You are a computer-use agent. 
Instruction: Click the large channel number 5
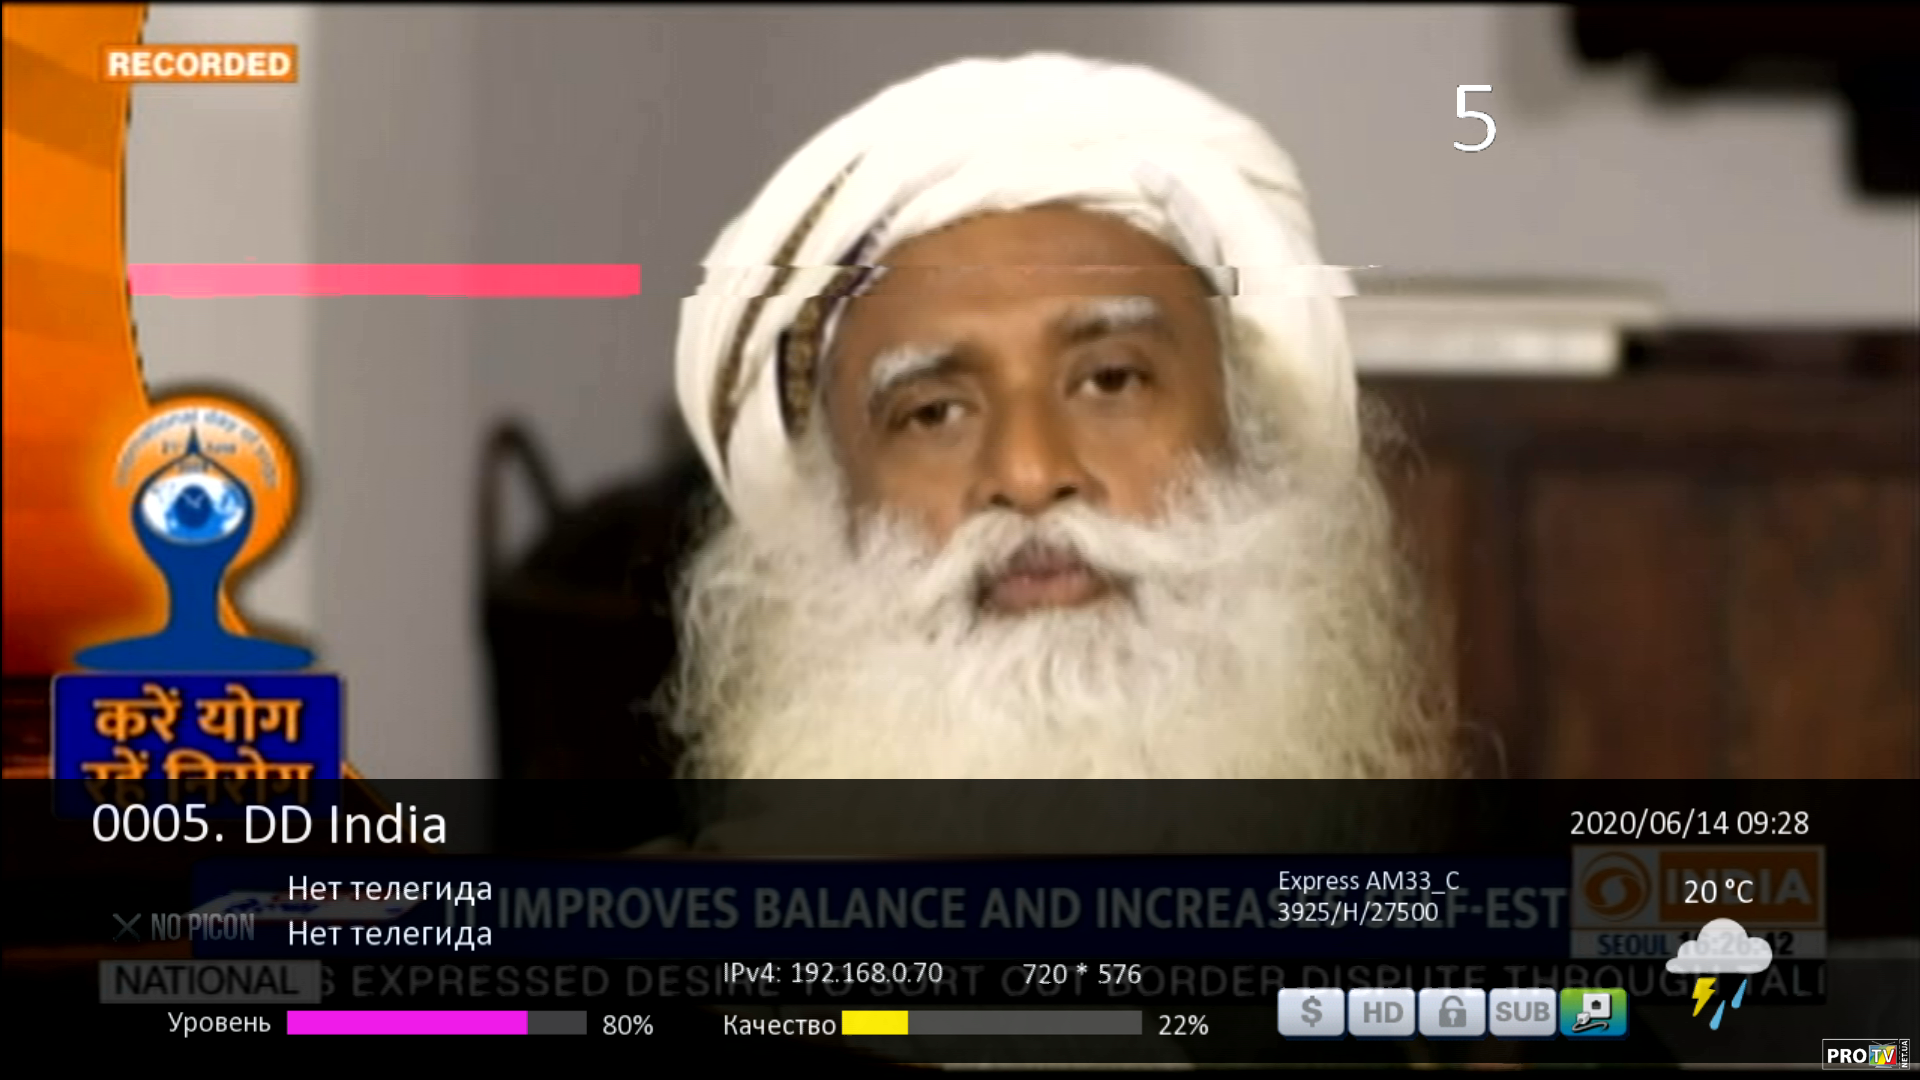tap(1474, 120)
